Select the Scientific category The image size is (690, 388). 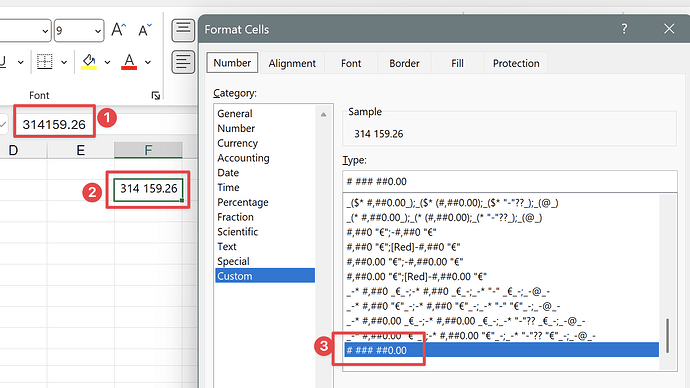point(265,232)
